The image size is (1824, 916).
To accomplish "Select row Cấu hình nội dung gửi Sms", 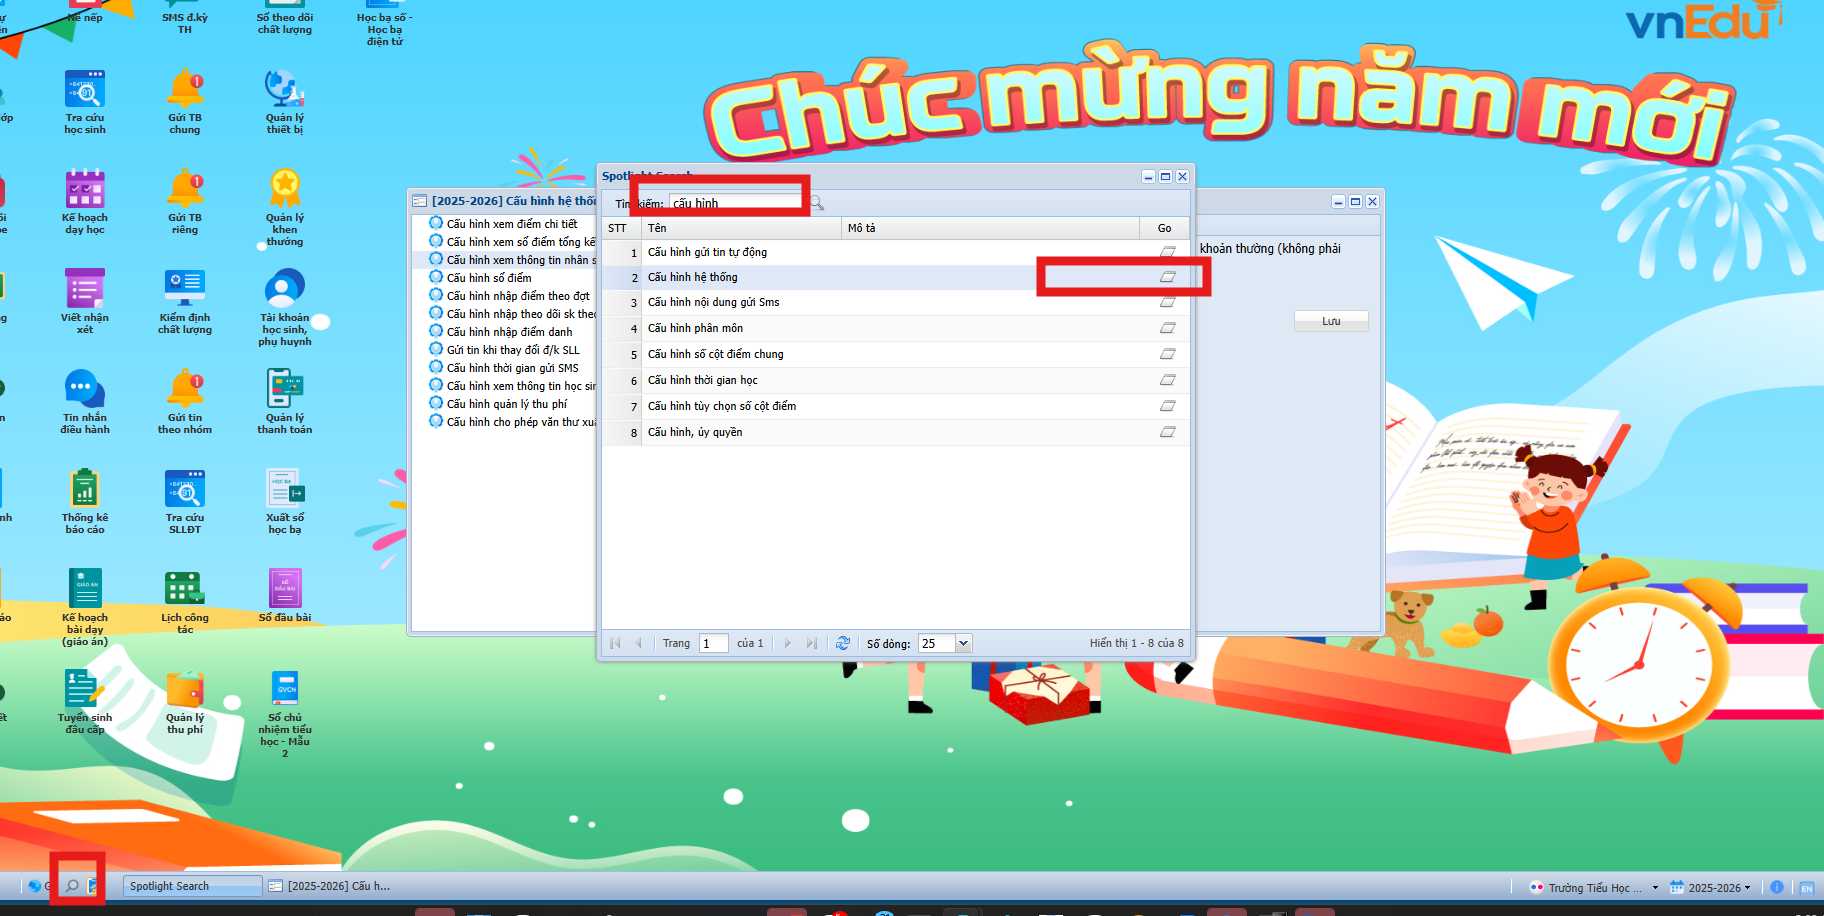I will [x=895, y=302].
